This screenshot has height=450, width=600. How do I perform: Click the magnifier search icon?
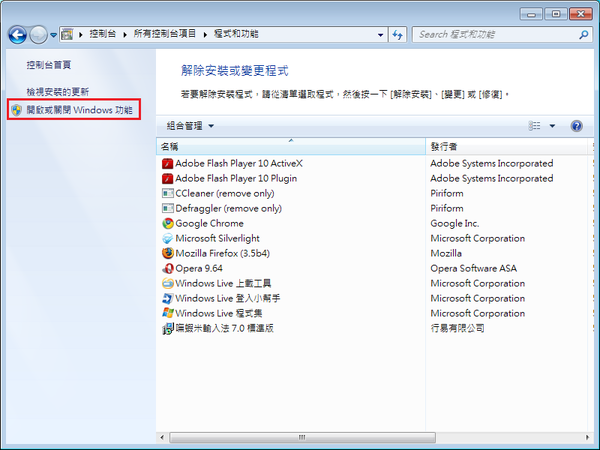click(x=583, y=35)
